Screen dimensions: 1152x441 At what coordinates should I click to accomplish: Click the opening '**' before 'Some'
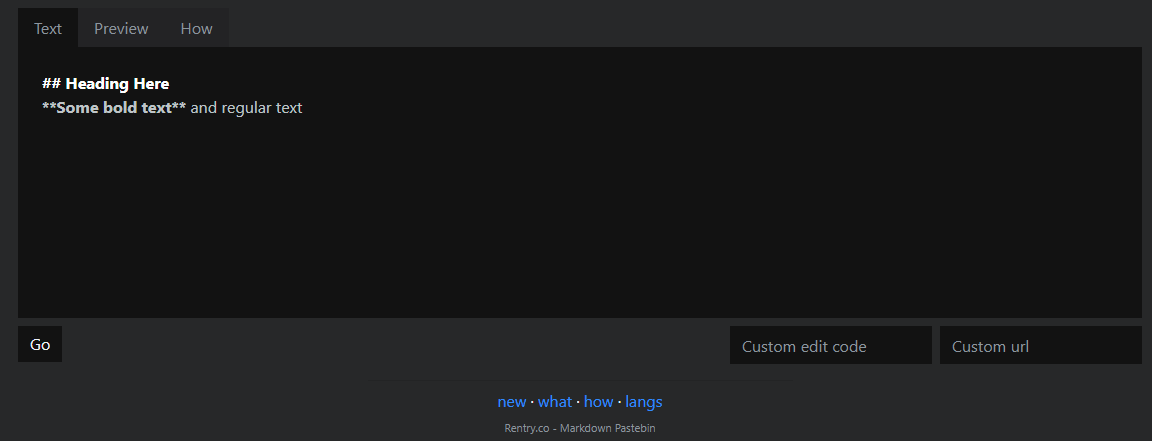click(49, 108)
